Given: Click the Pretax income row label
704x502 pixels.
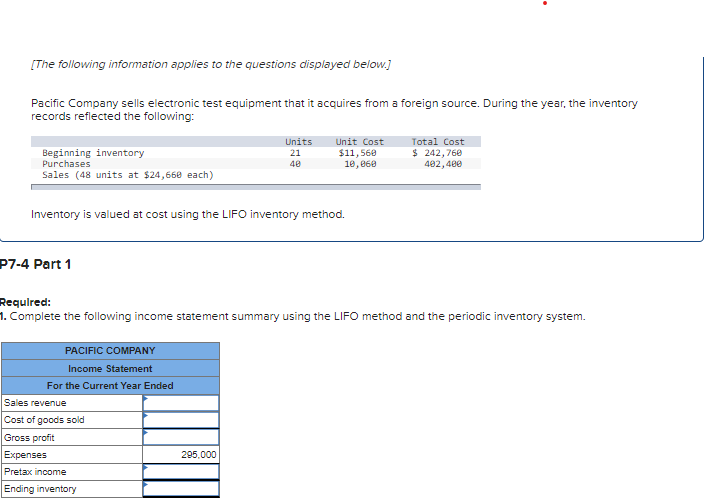Looking at the screenshot, I should coord(35,471).
